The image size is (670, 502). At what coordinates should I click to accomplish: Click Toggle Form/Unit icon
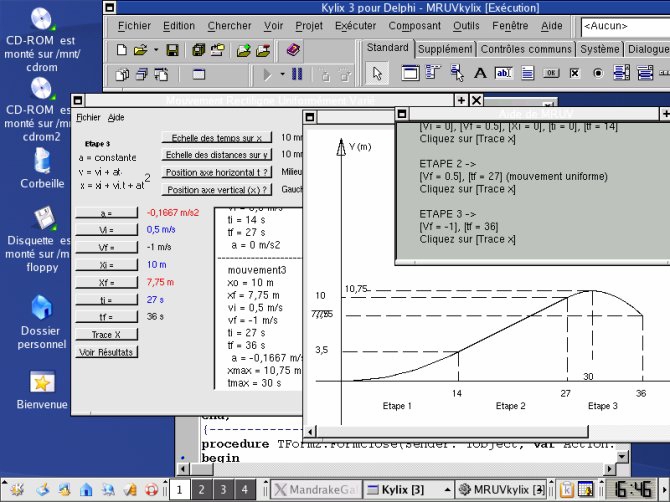[161, 75]
